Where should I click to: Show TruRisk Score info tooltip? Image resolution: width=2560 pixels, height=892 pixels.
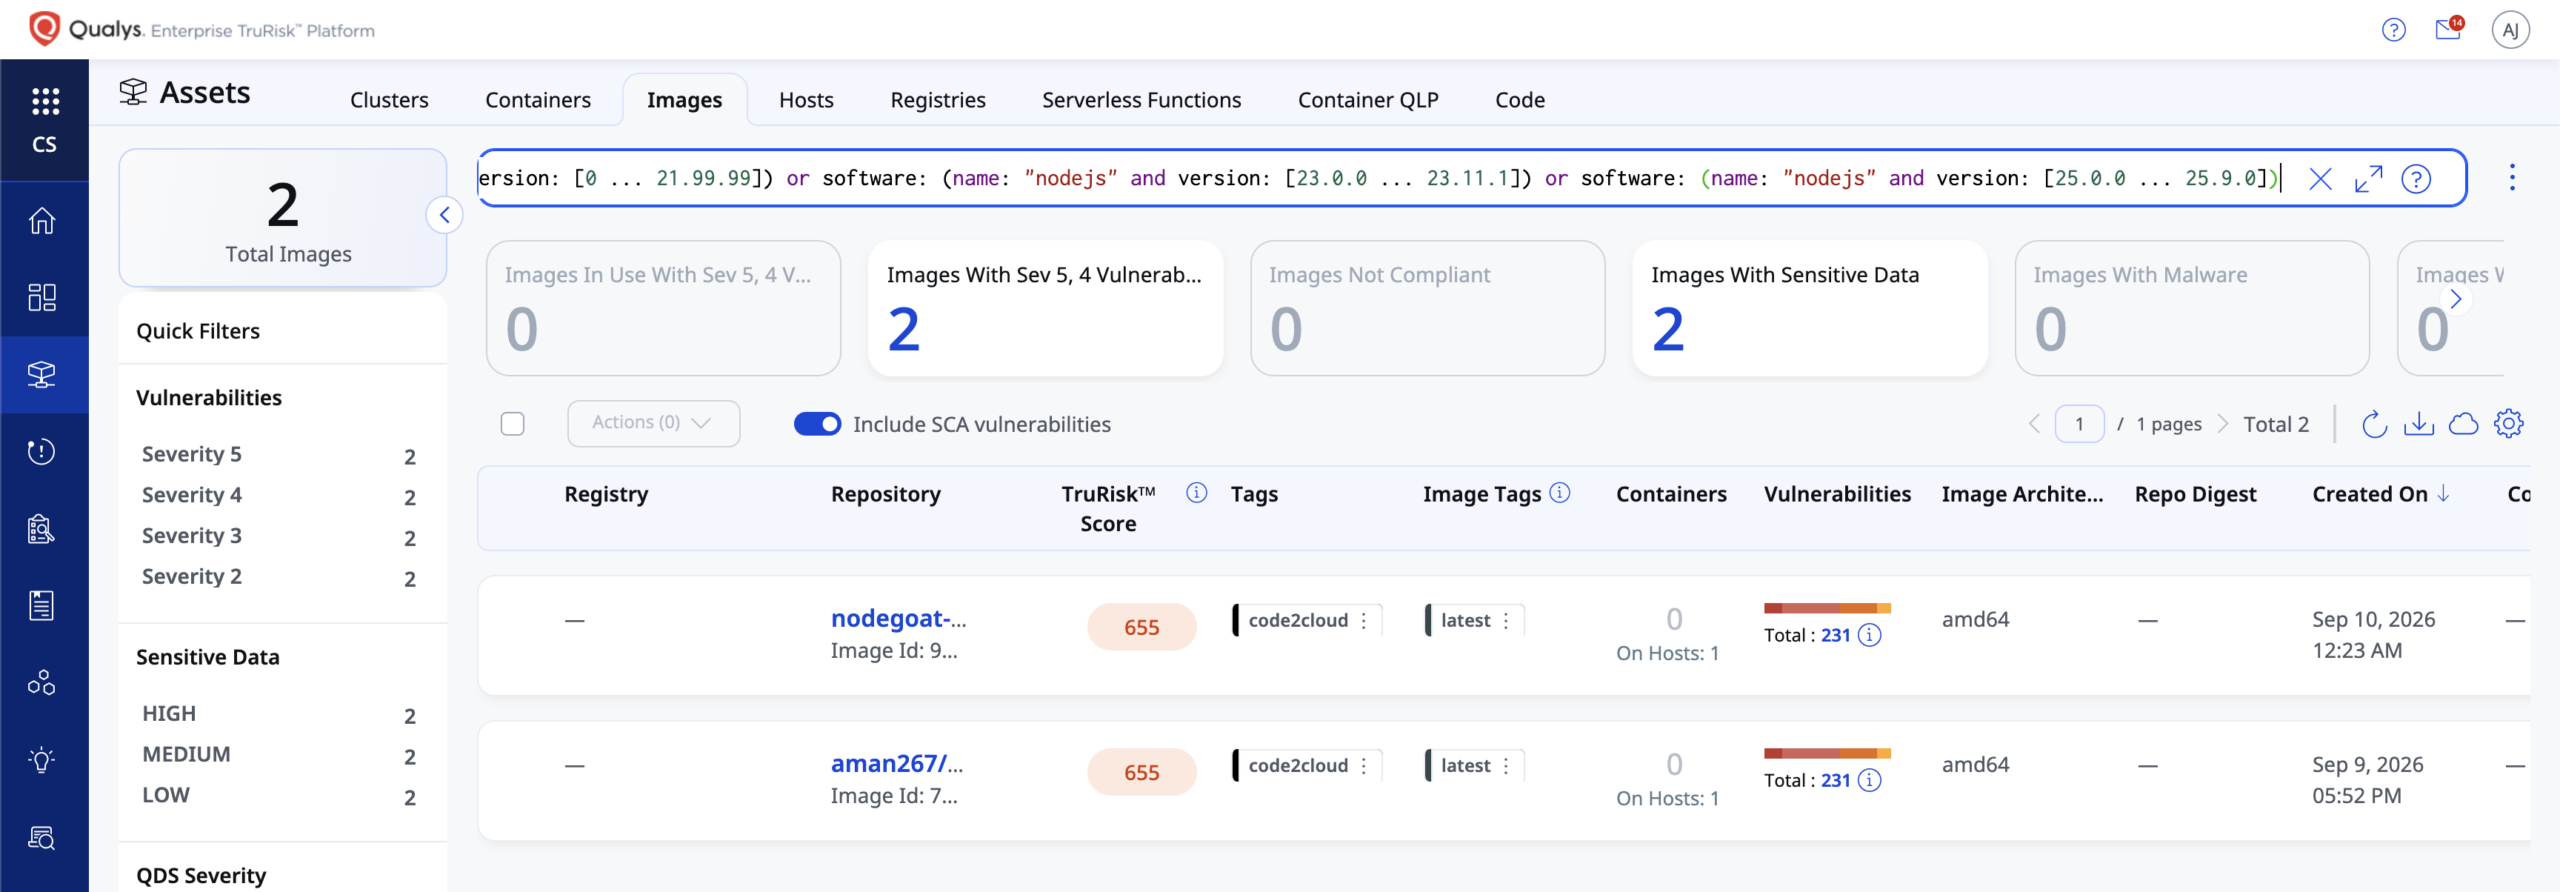(1197, 493)
